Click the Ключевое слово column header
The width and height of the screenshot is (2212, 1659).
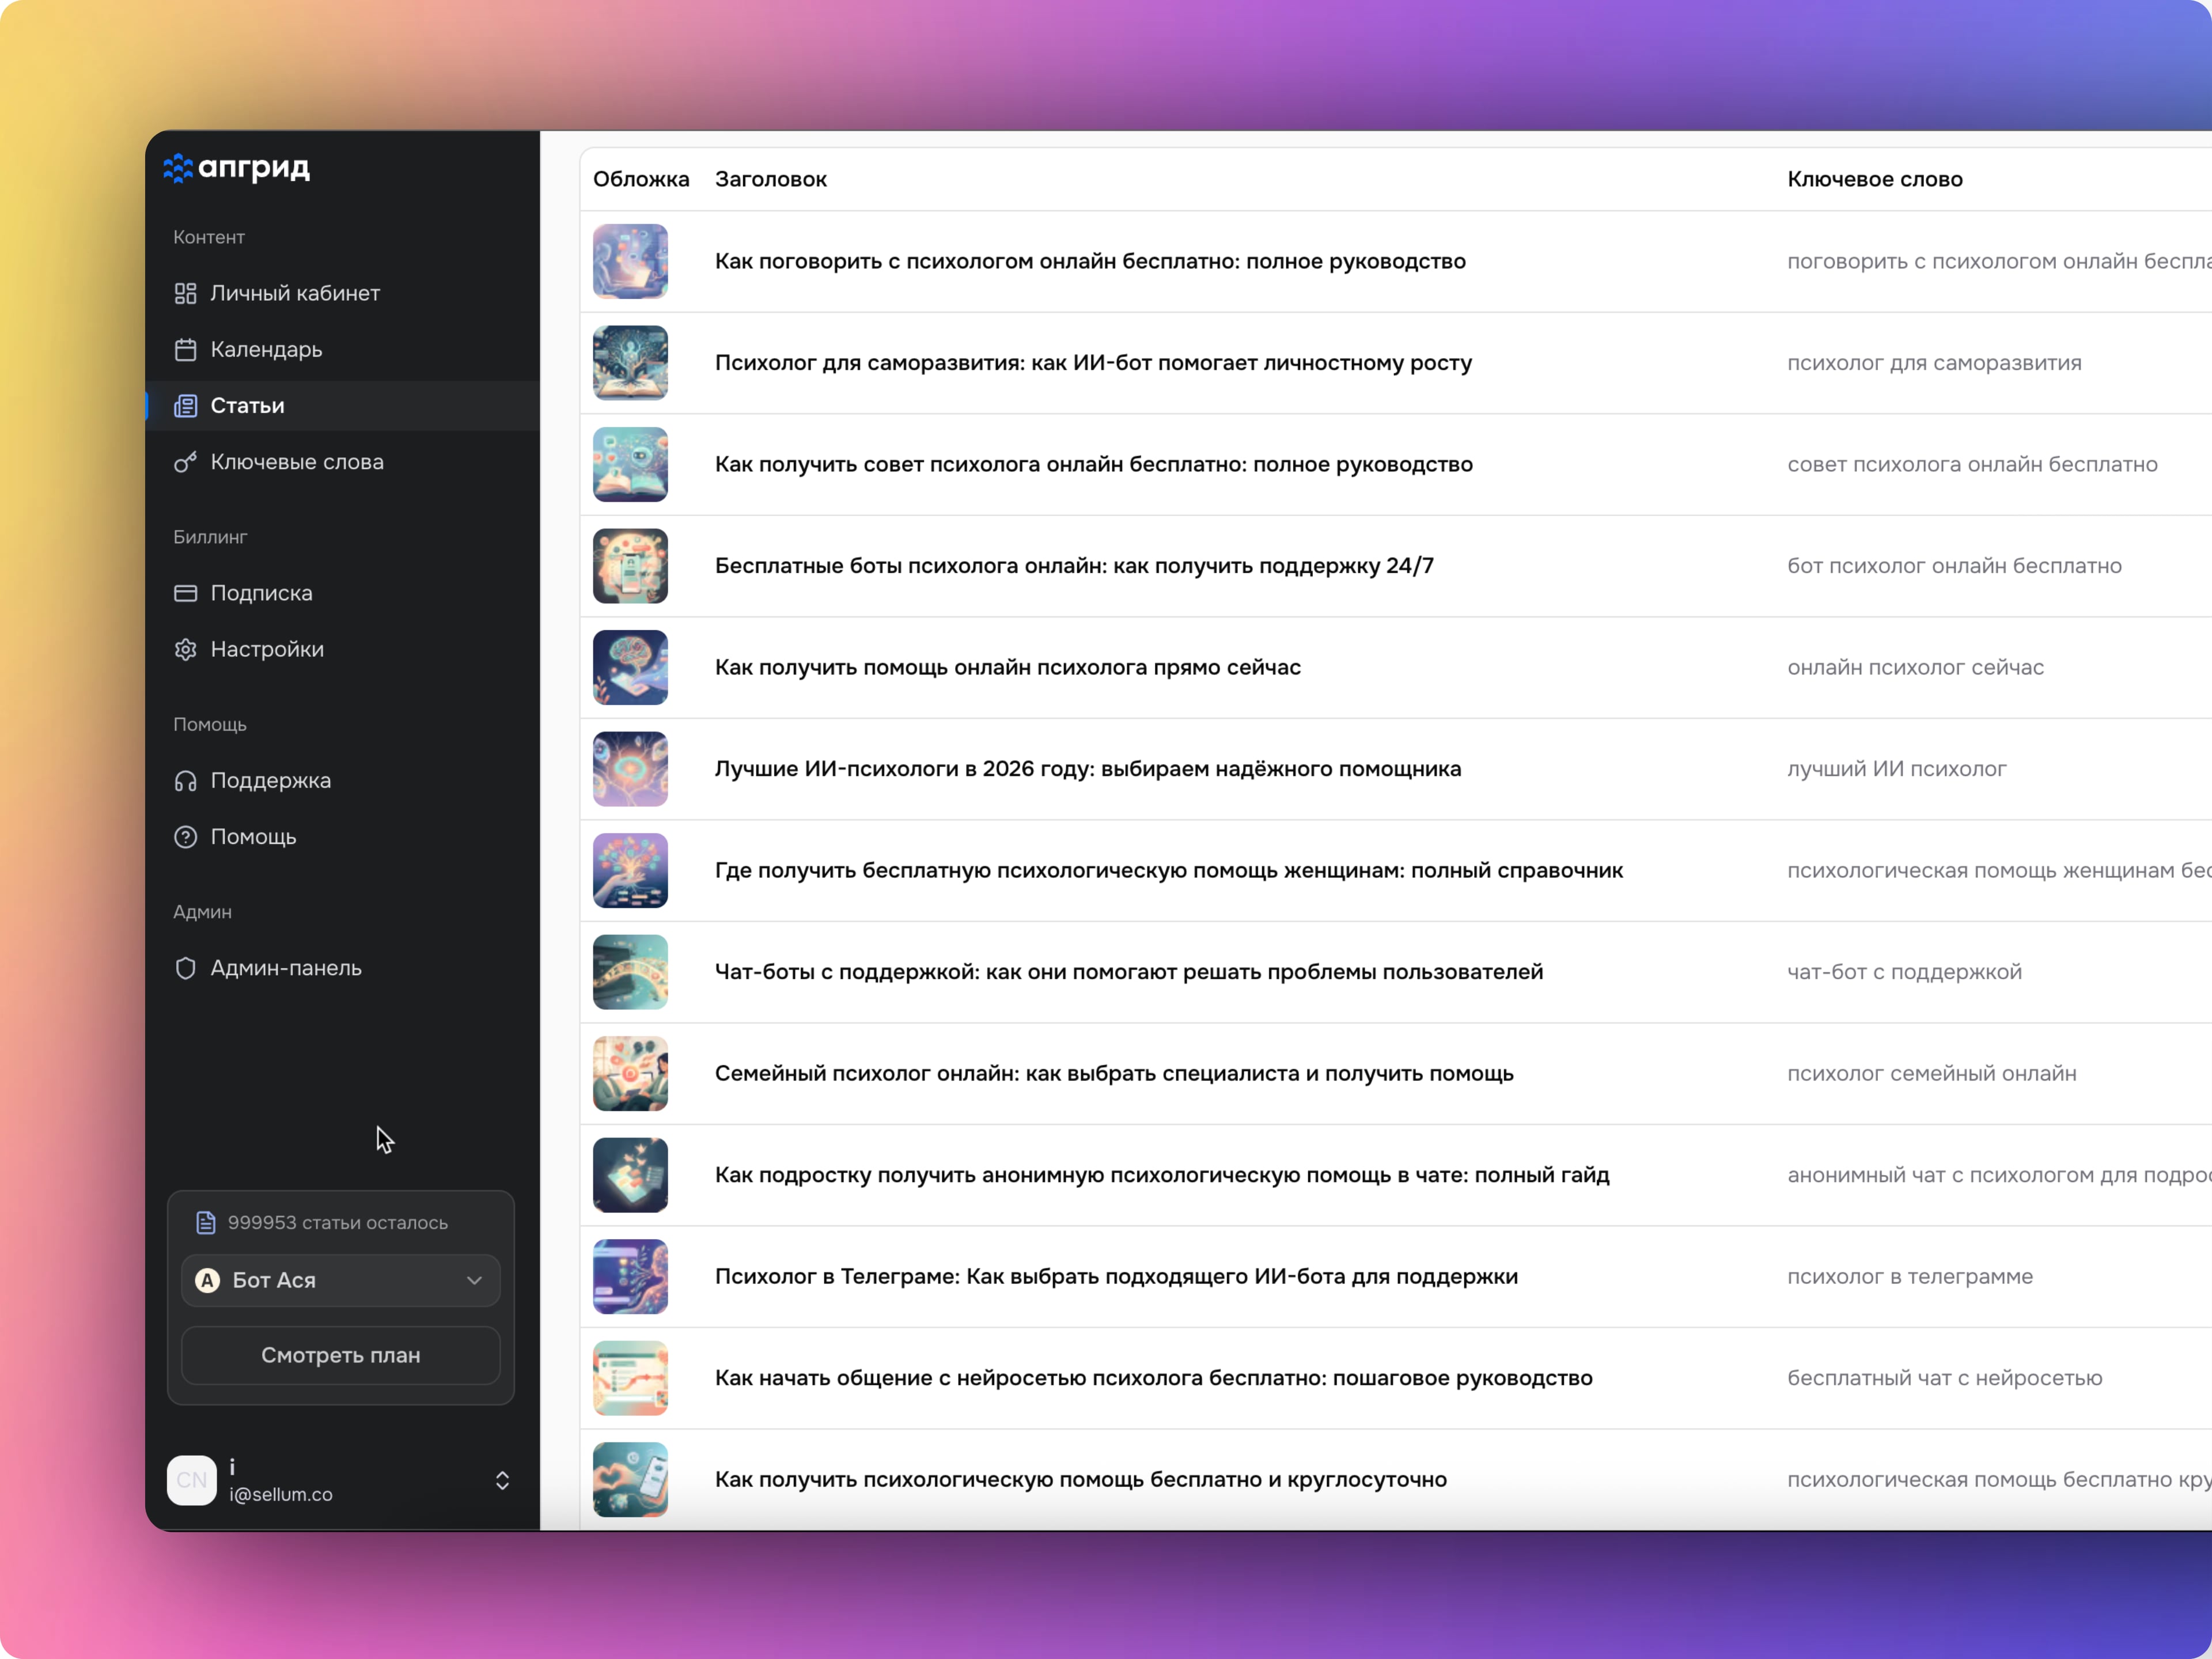pyautogui.click(x=1875, y=179)
